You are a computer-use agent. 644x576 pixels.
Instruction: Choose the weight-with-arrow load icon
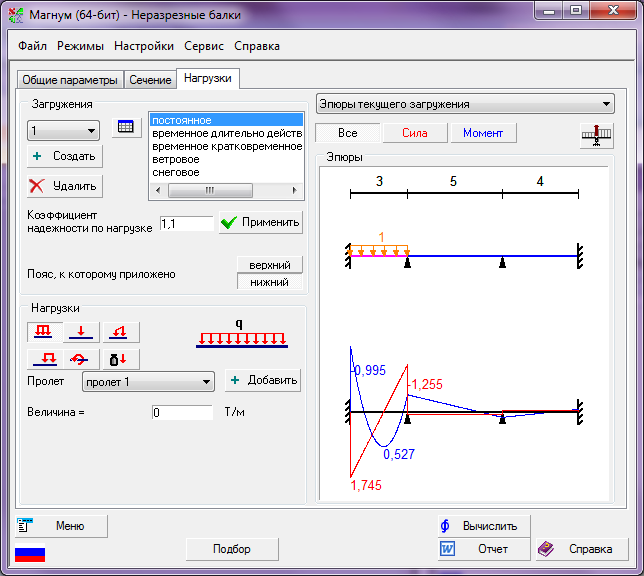[121, 359]
